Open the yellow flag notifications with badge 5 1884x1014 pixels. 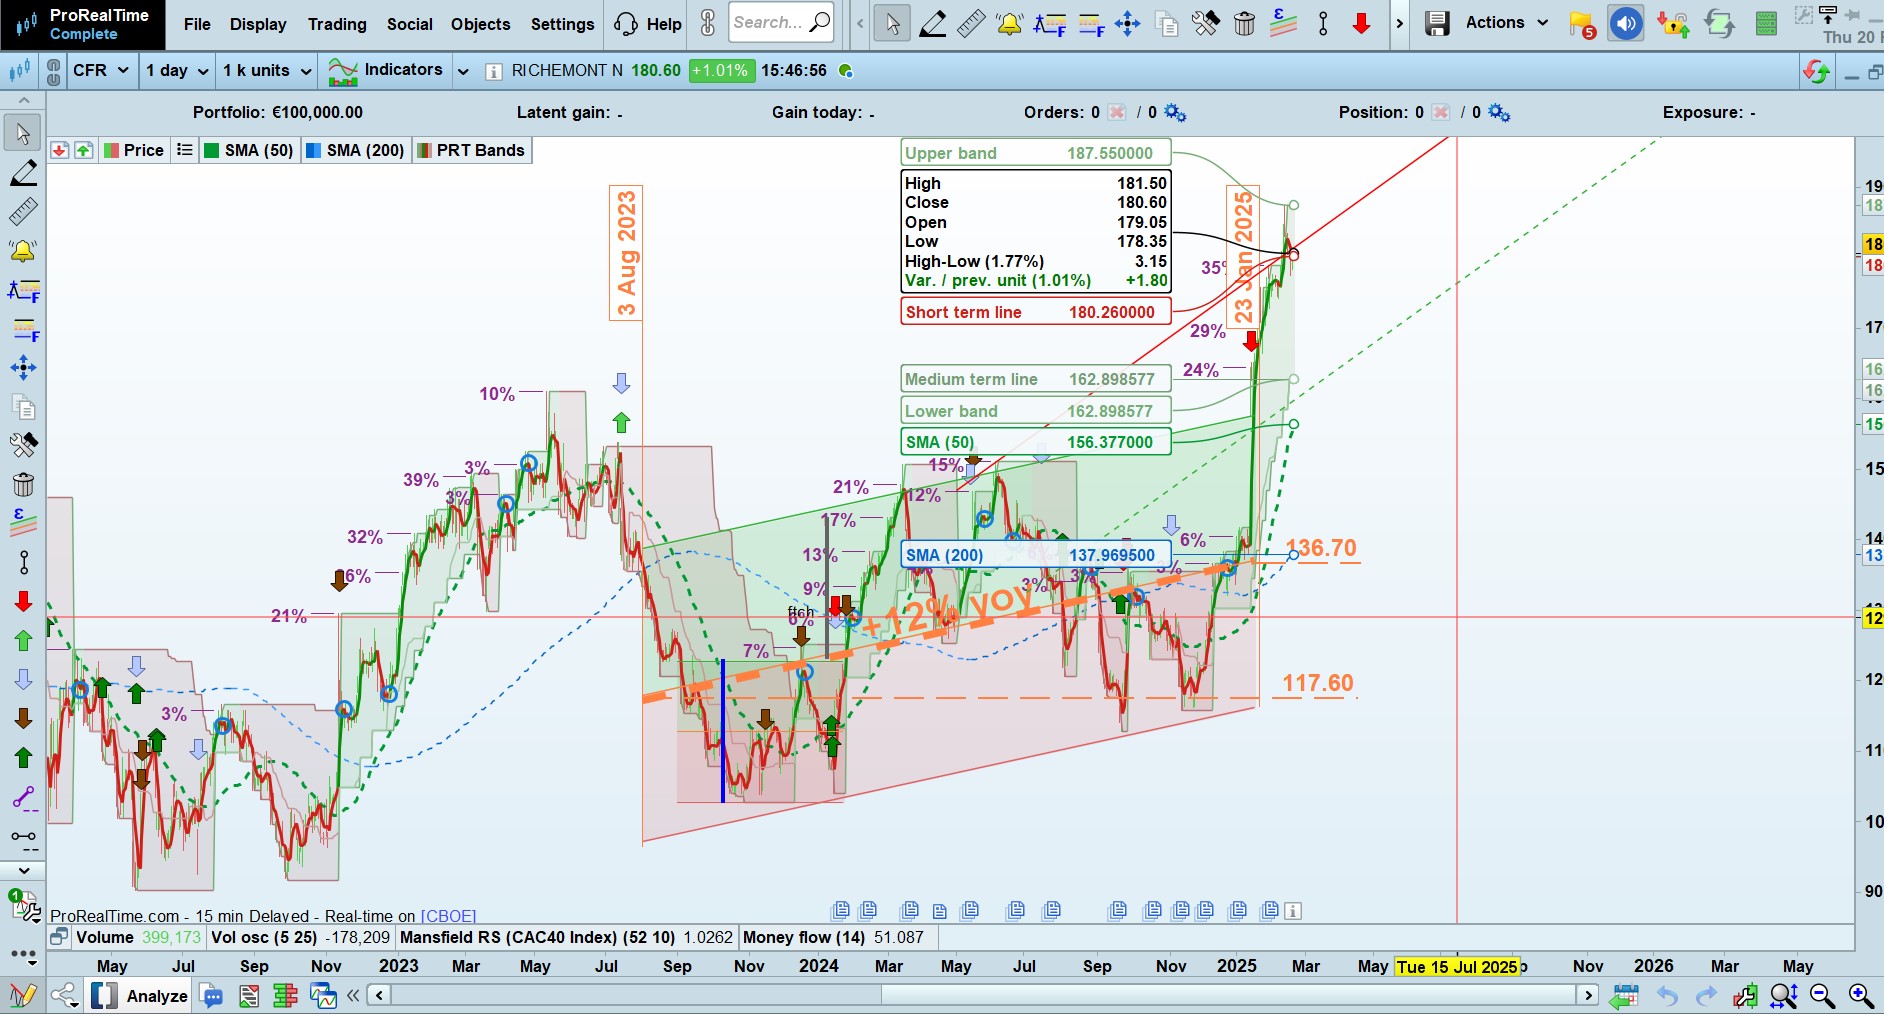(x=1582, y=24)
